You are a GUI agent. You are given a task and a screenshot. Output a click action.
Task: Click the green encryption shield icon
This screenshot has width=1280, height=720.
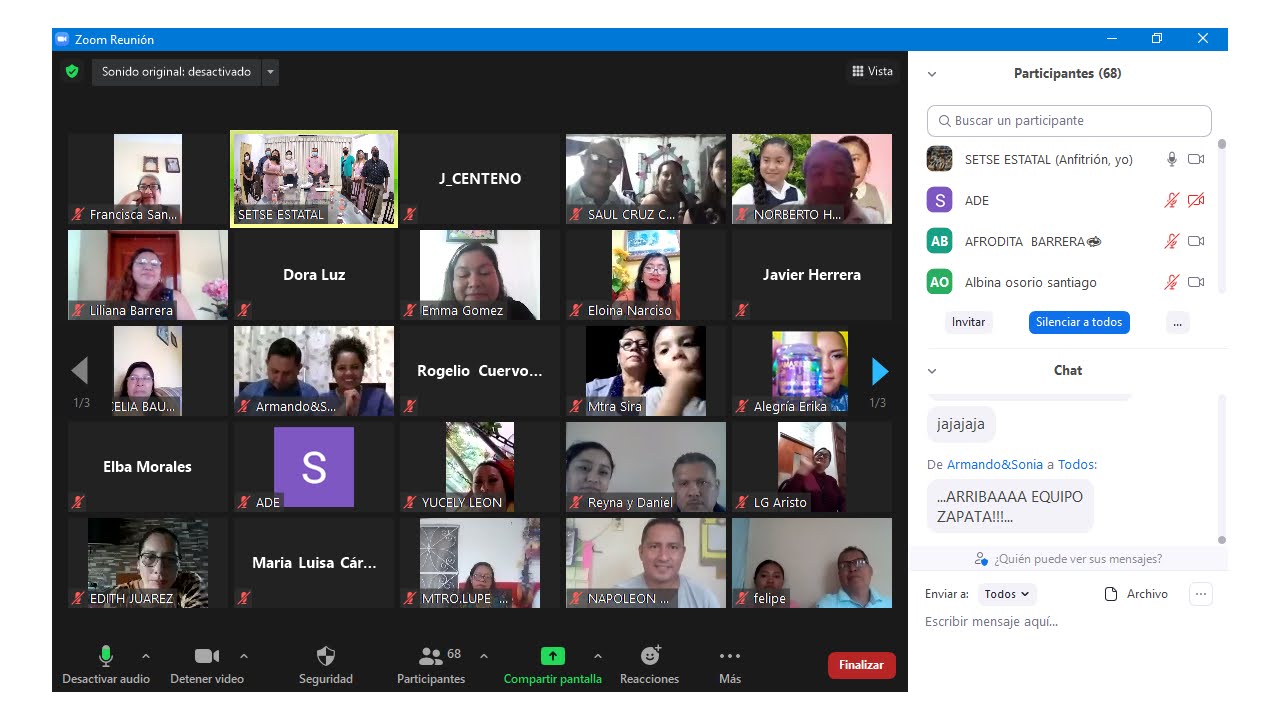(x=72, y=72)
